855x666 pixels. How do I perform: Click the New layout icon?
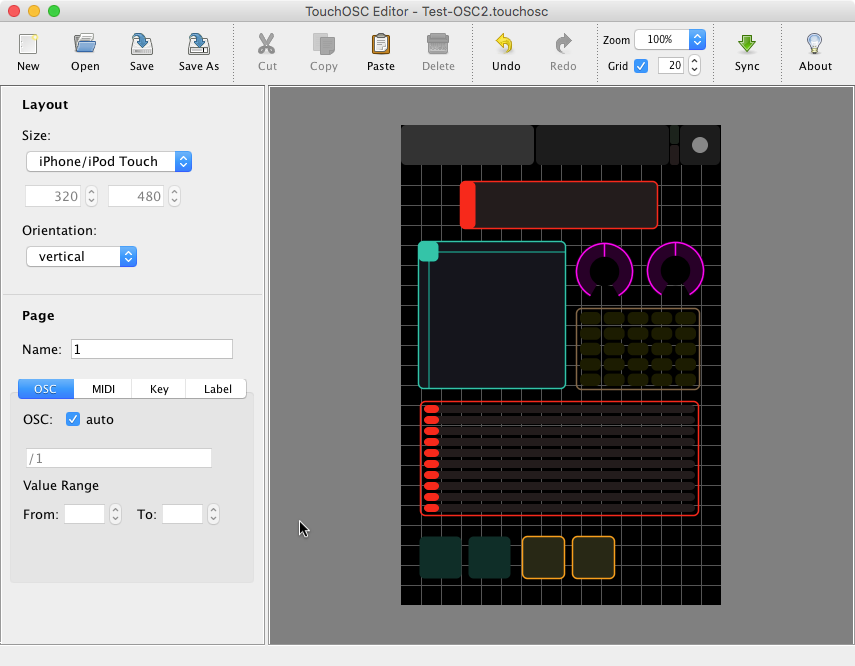(x=28, y=45)
